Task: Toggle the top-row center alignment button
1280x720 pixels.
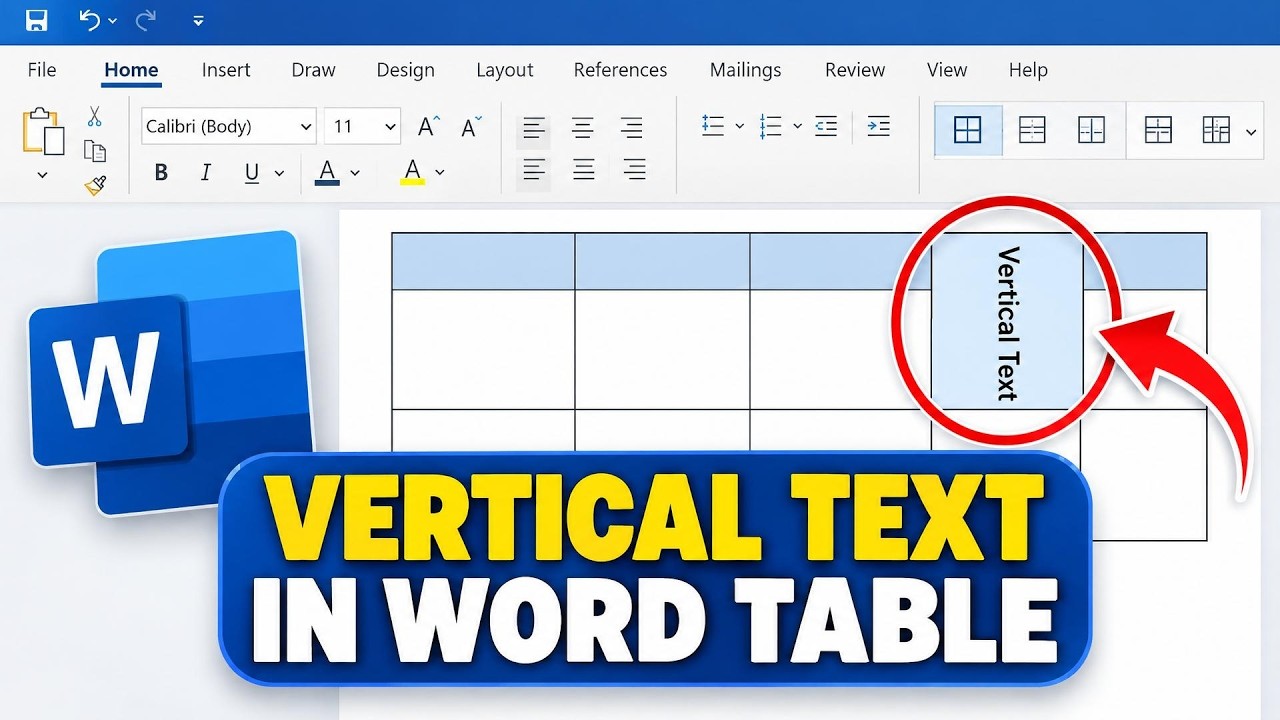Action: coord(583,128)
